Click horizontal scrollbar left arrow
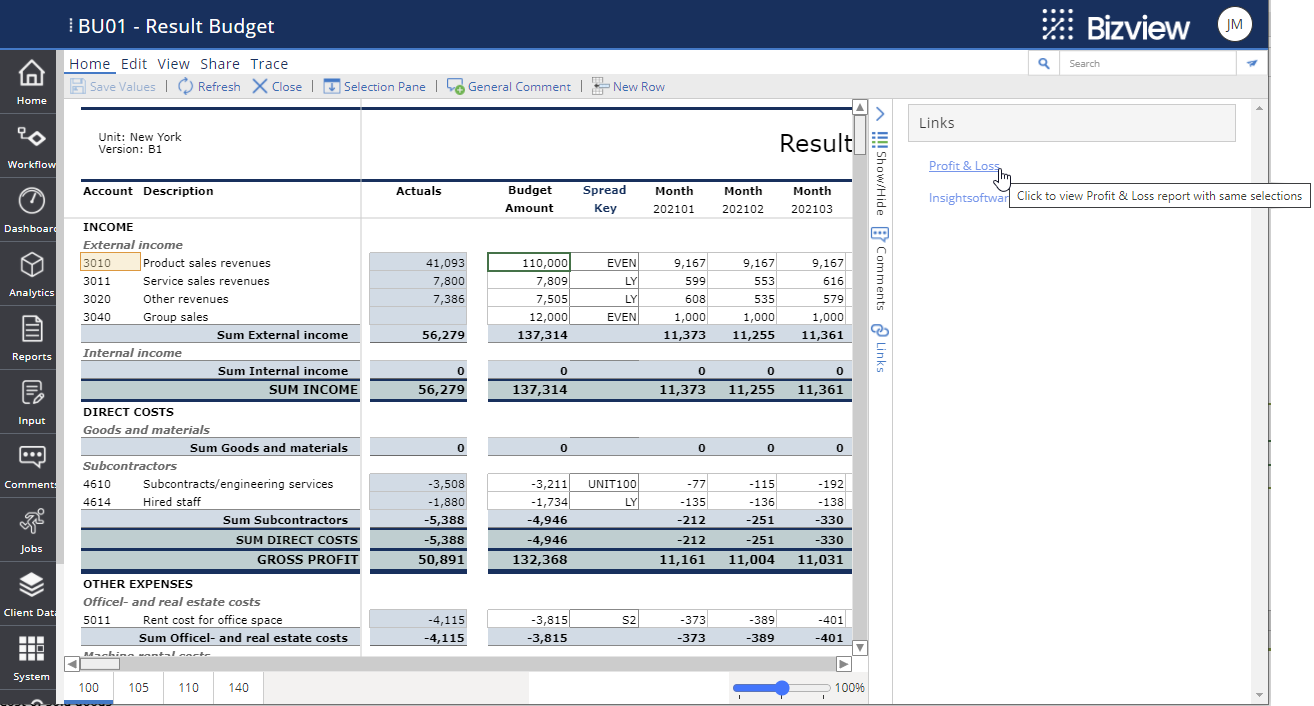 click(x=71, y=663)
